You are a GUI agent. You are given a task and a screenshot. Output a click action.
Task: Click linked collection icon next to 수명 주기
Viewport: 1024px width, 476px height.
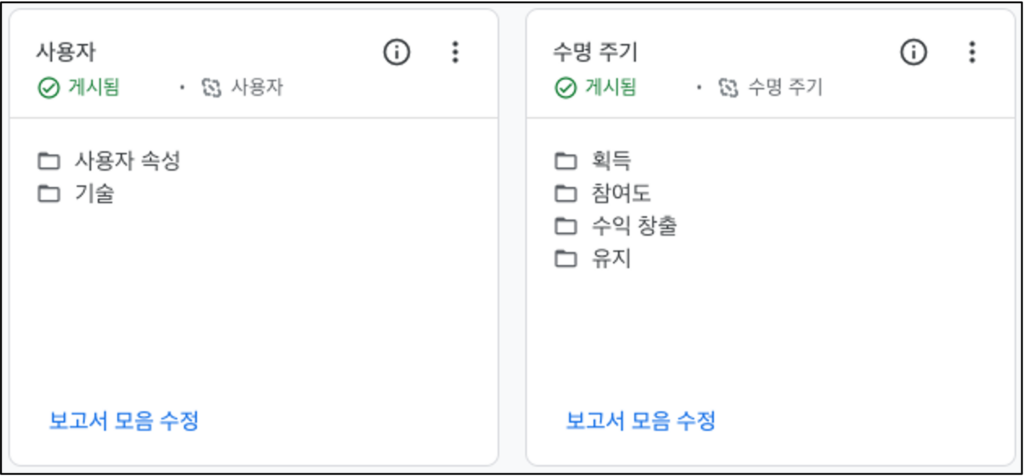728,88
